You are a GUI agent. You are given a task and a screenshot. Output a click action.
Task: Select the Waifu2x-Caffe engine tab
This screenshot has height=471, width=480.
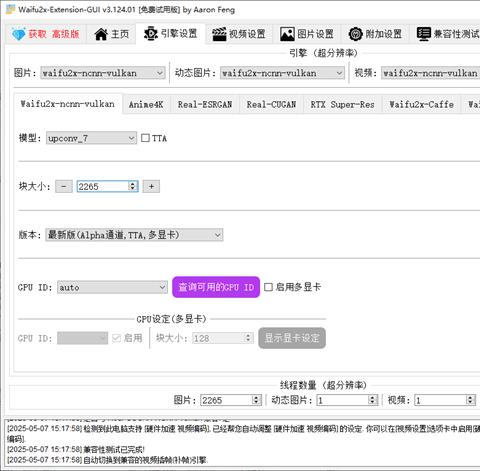421,105
